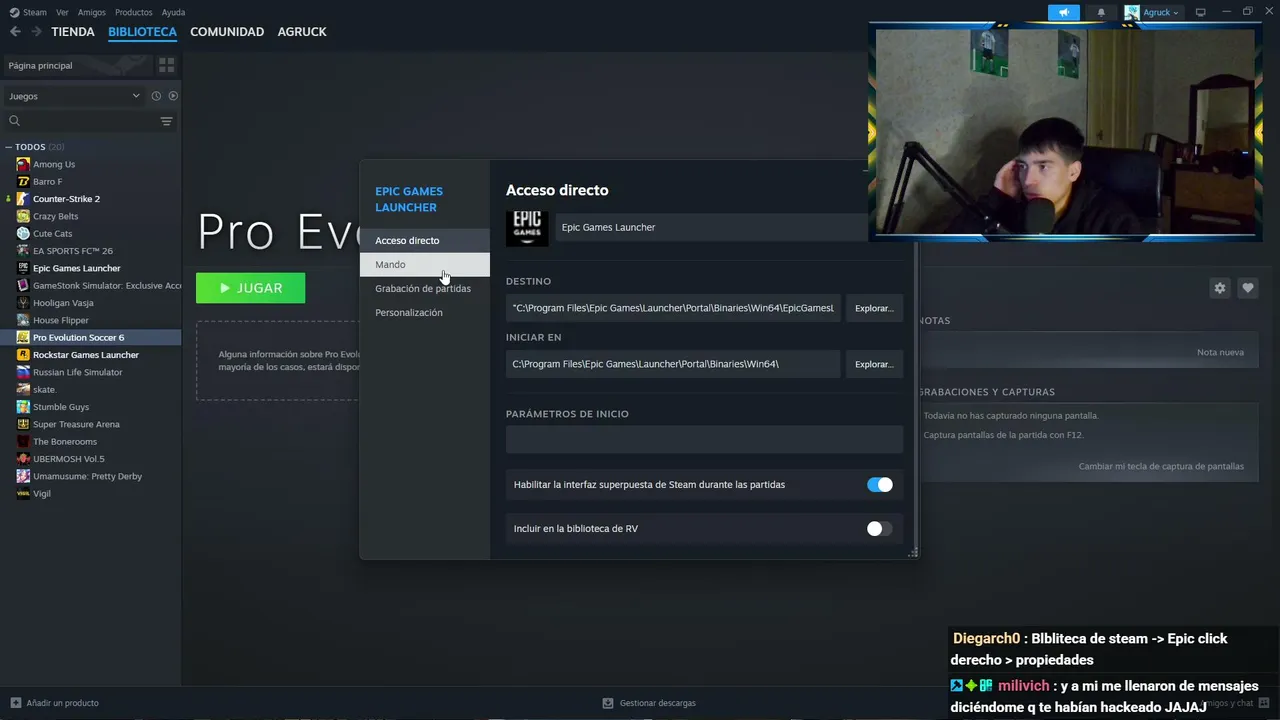Click the Cute Cats game icon

23,234
